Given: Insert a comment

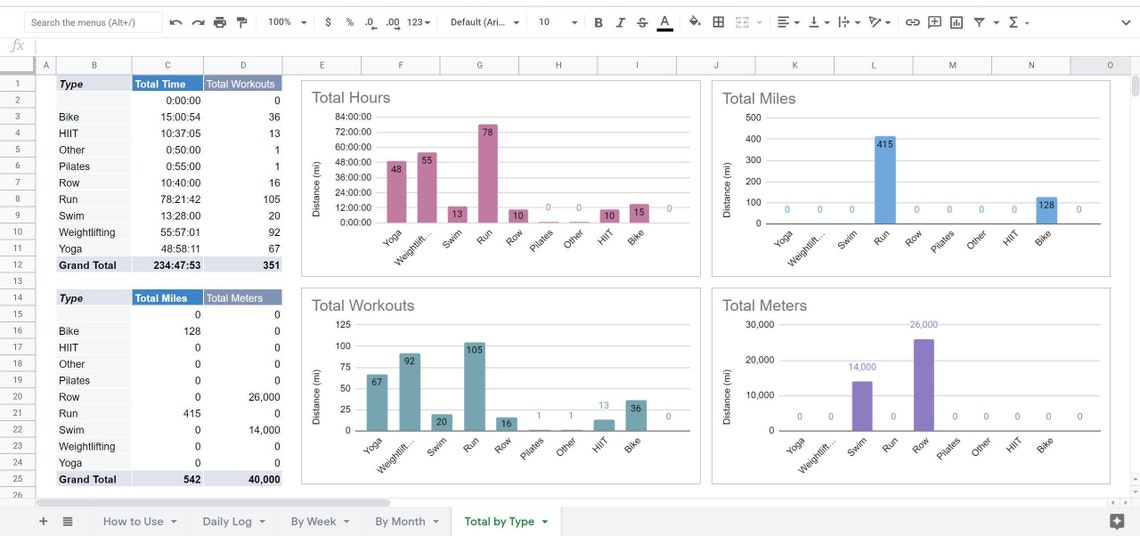Looking at the screenshot, I should (x=934, y=23).
